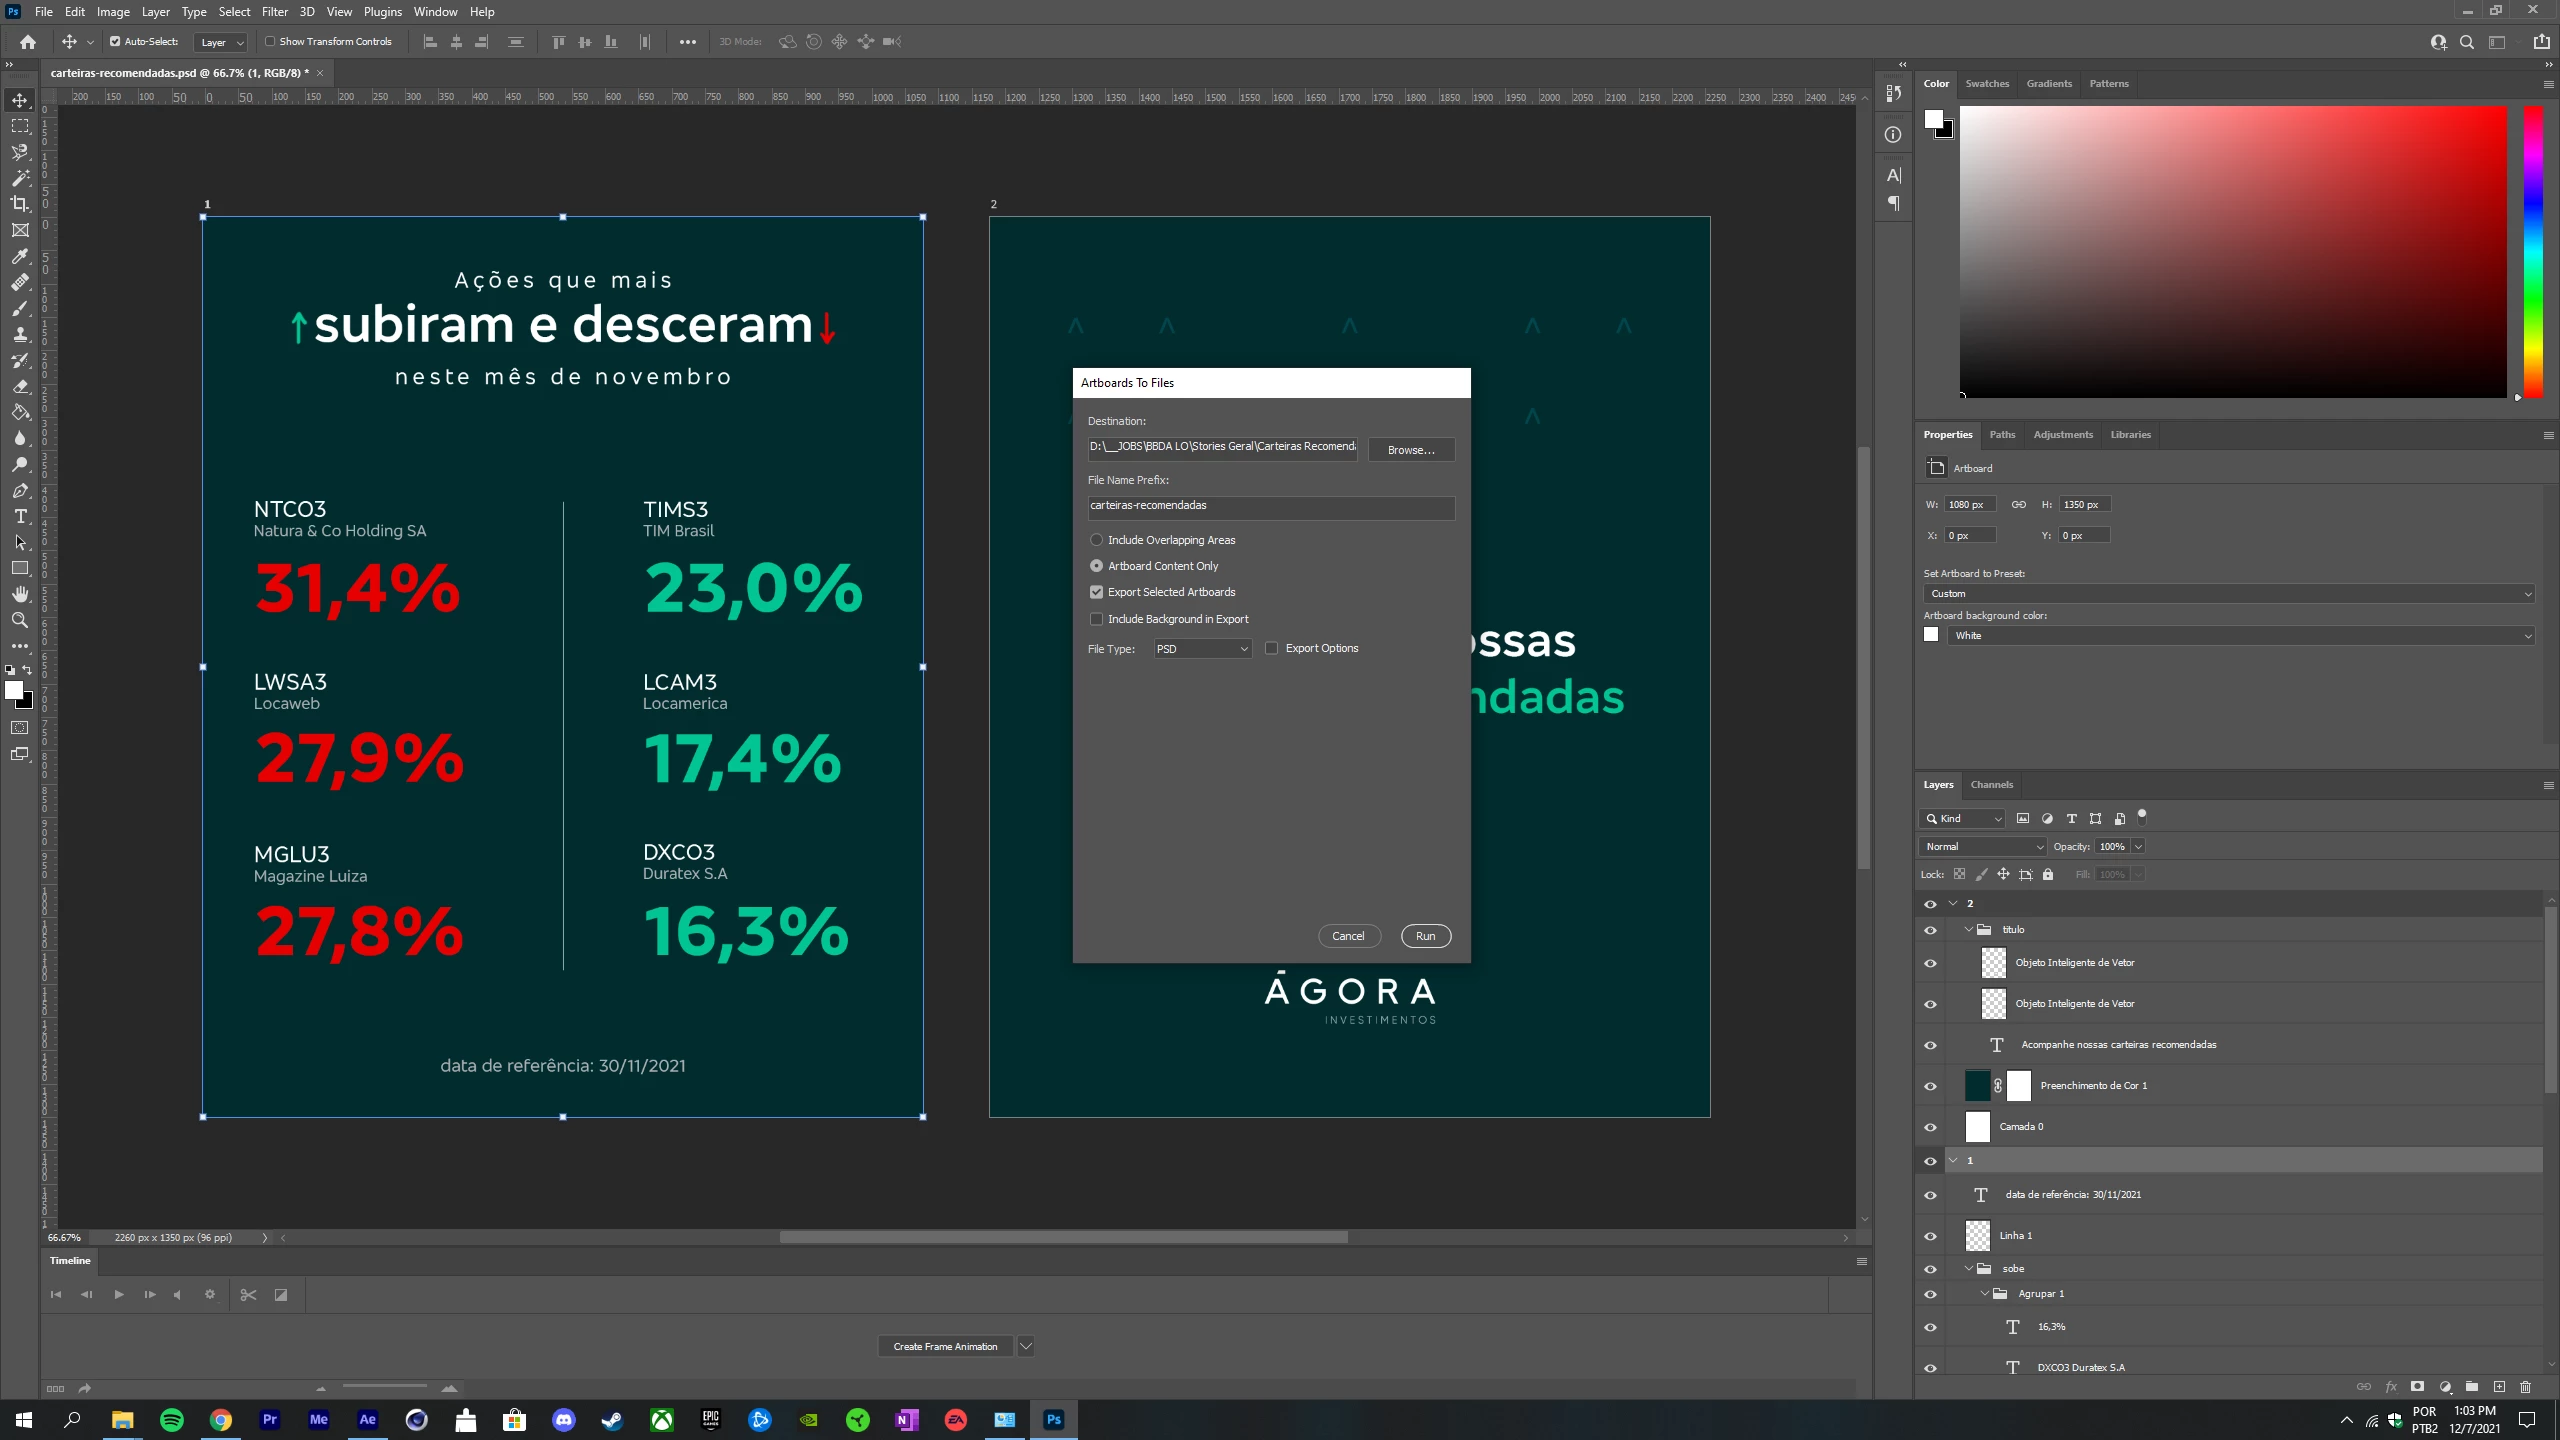Select Include Overlapping Areas radio option

coord(1096,540)
